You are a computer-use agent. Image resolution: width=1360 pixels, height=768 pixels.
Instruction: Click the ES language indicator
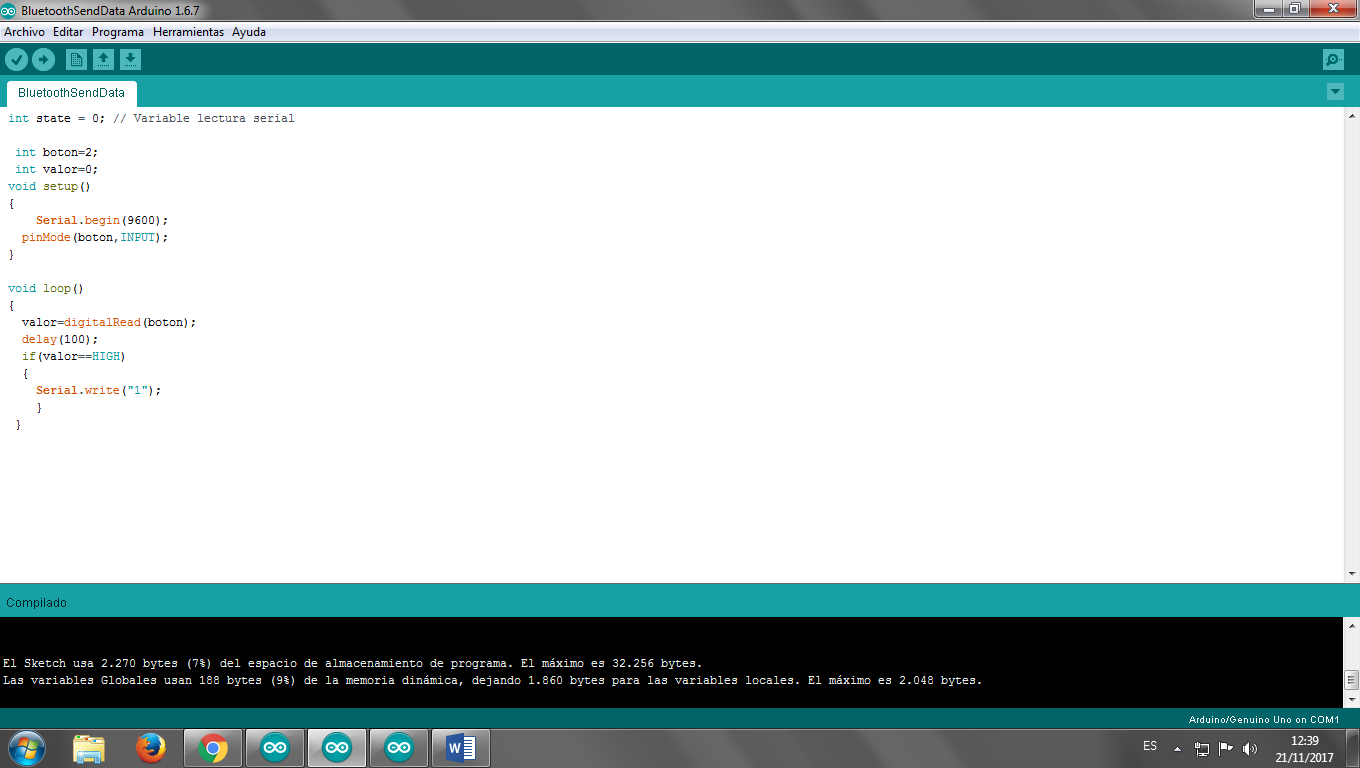1150,746
